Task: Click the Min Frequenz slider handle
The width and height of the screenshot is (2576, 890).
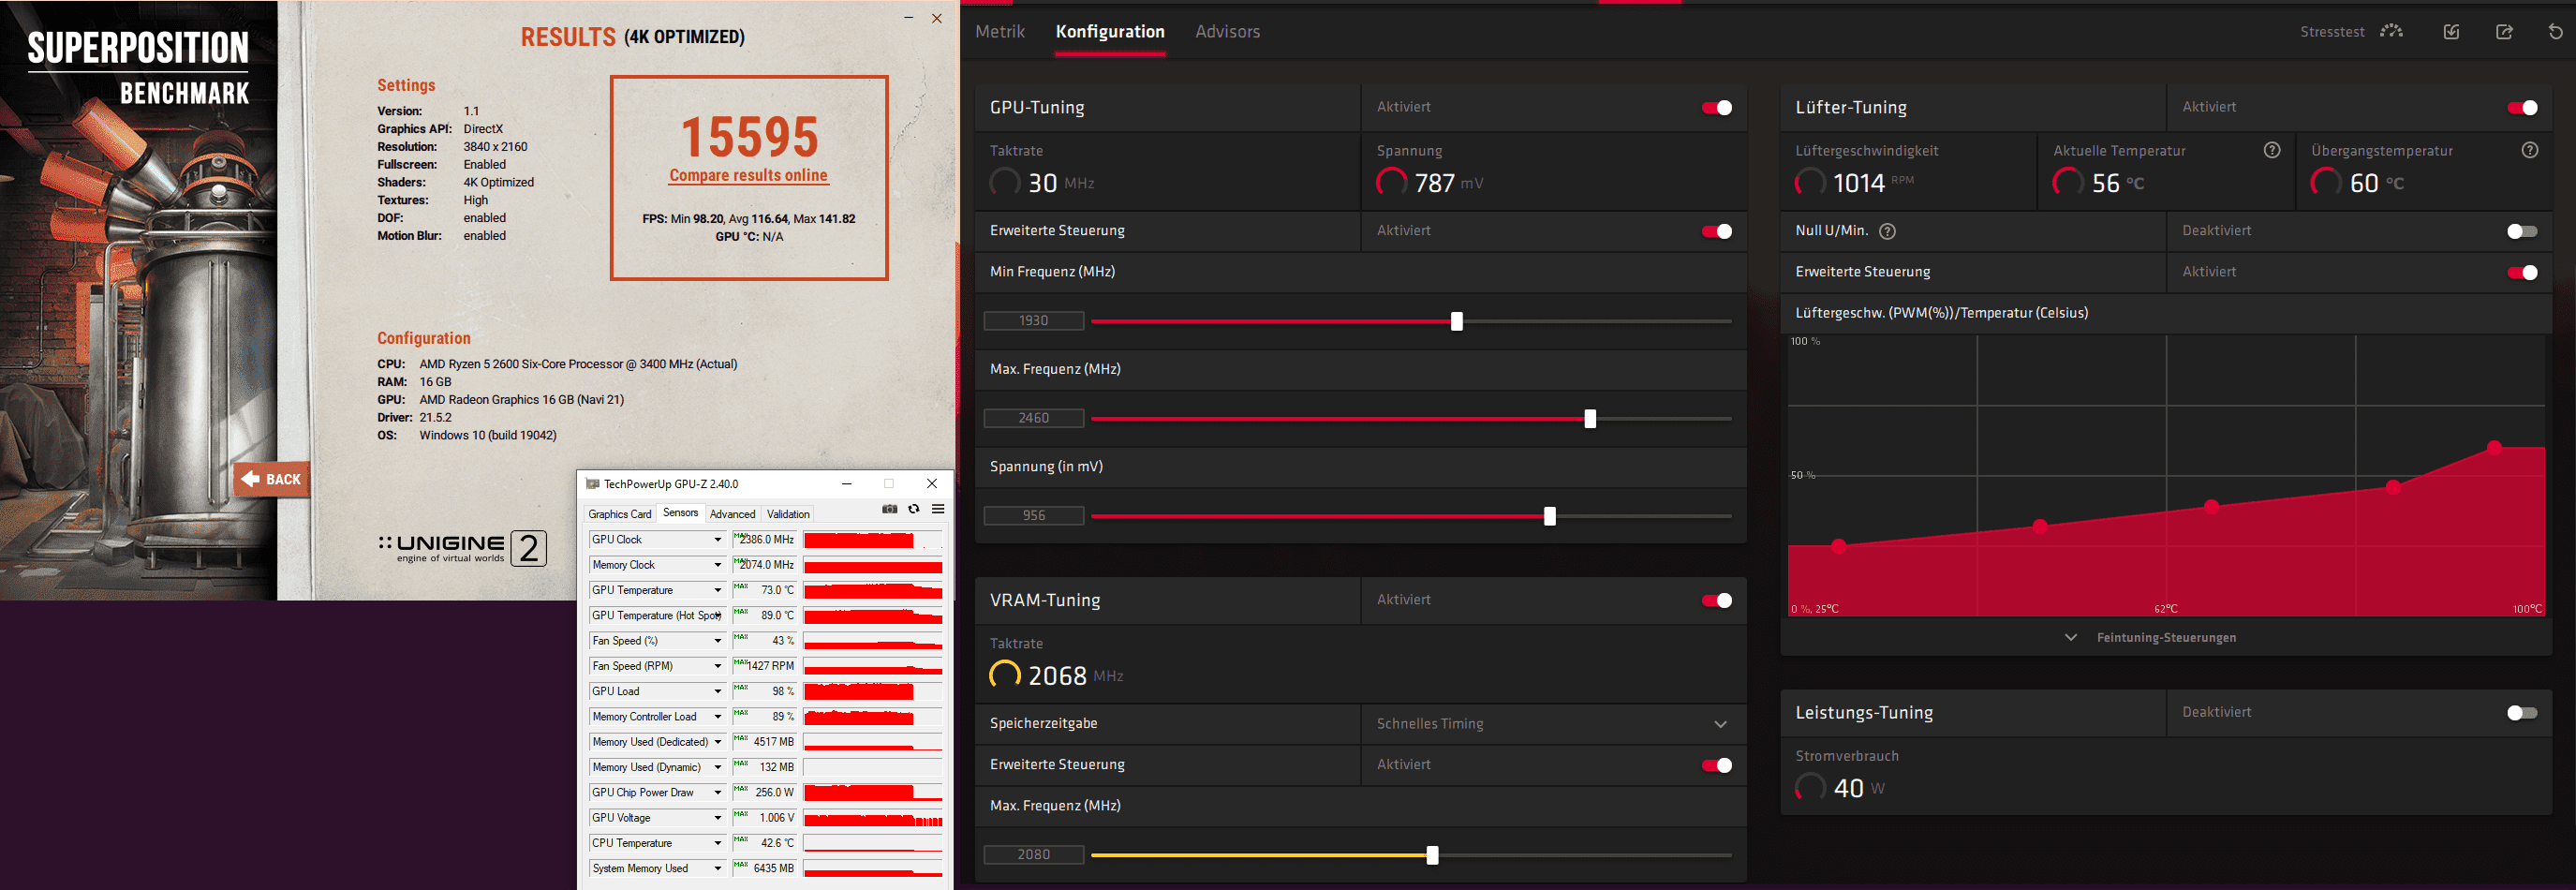Action: click(1457, 321)
